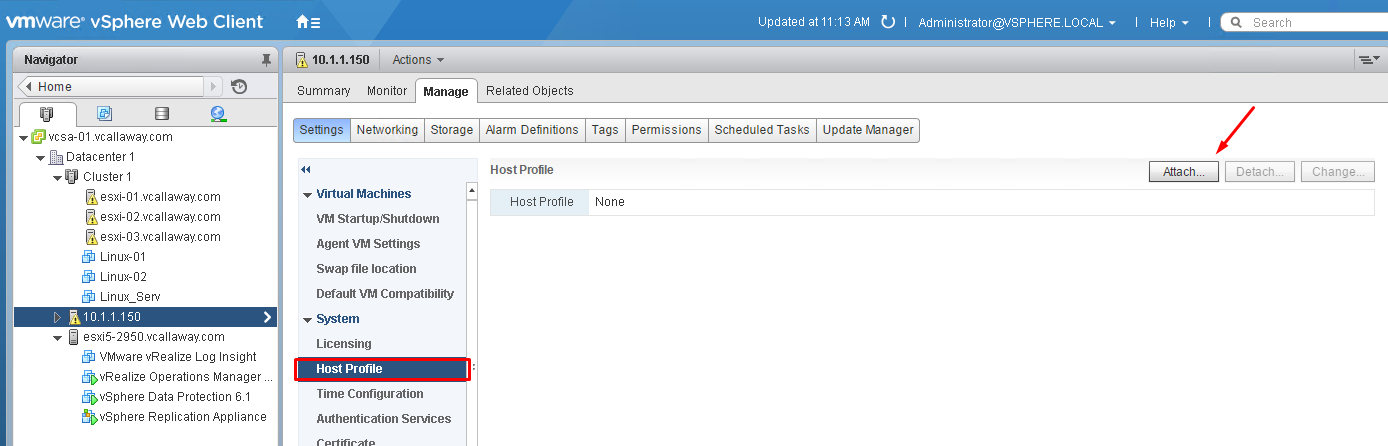Collapse the Cluster 1 tree node
Viewport: 1388px width, 446px height.
tap(58, 177)
